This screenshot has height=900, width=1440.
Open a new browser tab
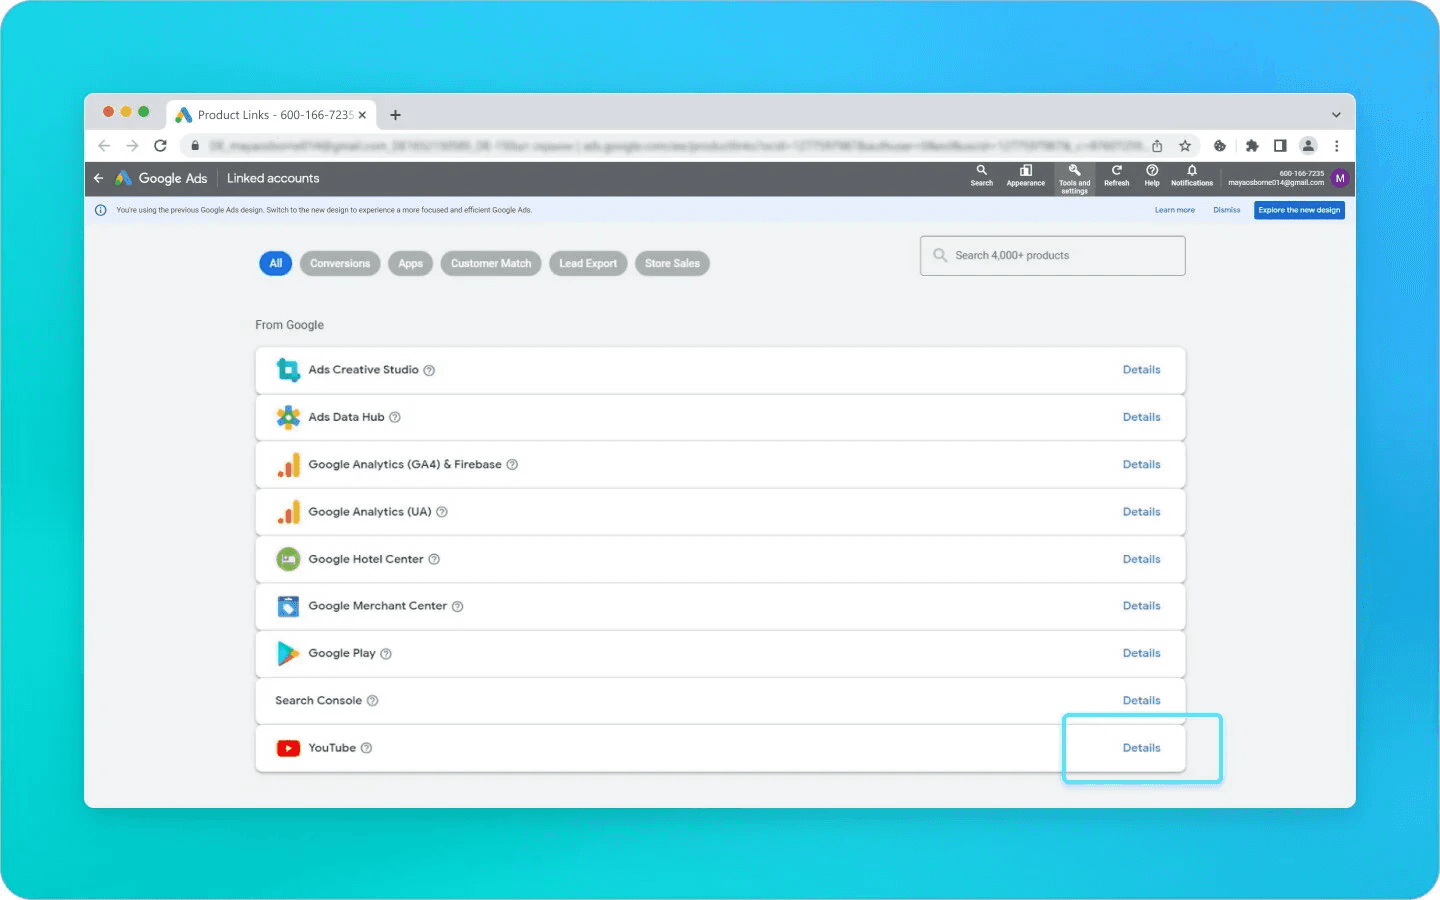[x=395, y=115]
